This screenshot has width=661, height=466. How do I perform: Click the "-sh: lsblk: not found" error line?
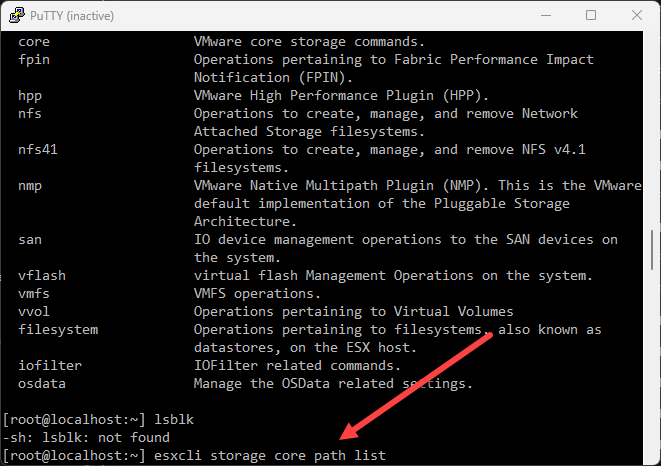(84, 437)
